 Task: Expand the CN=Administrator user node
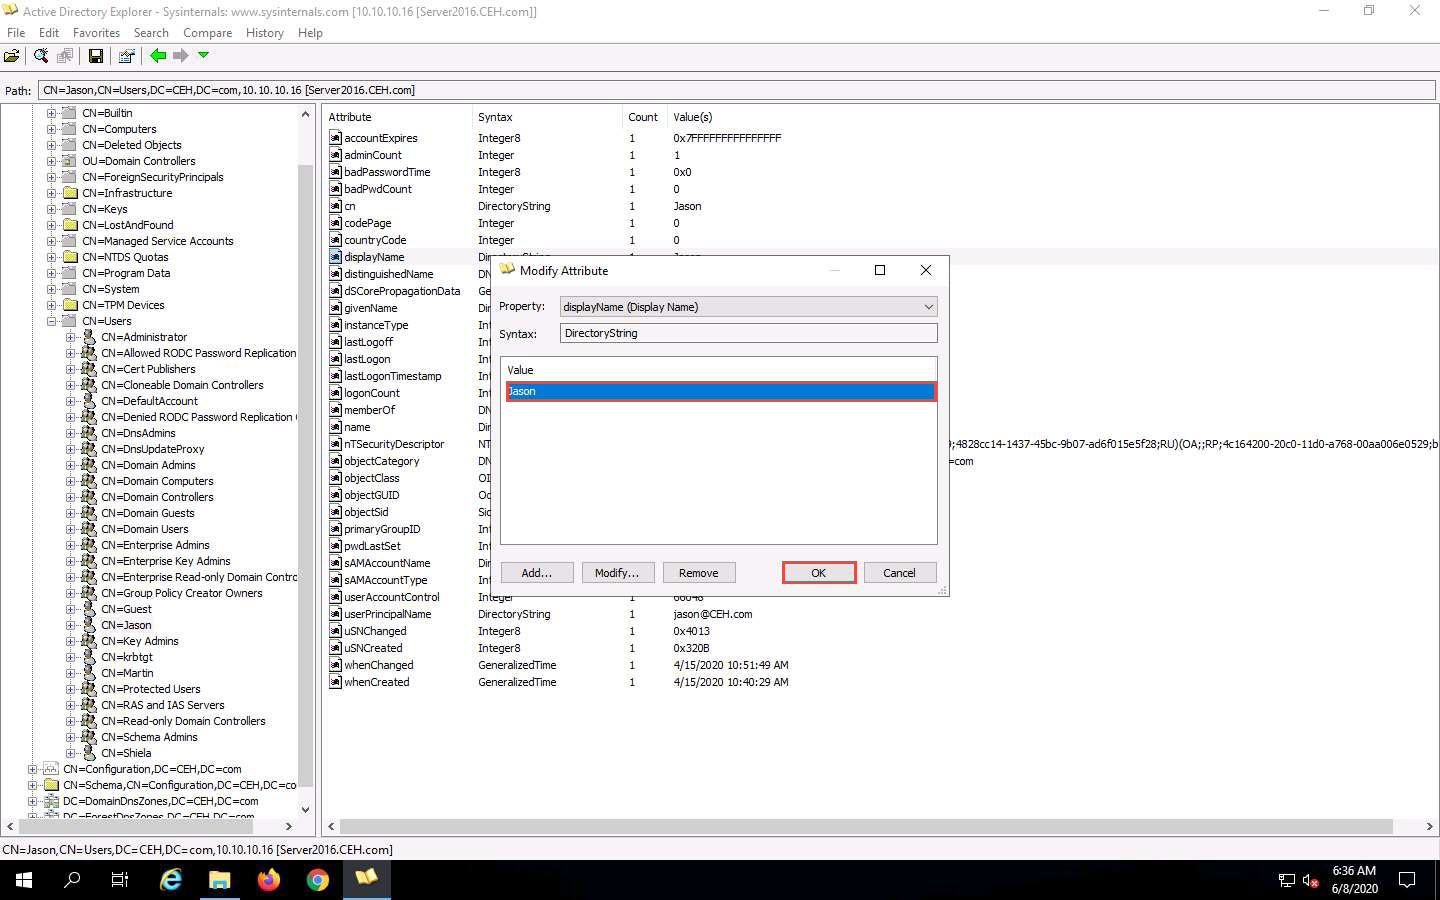[70, 337]
